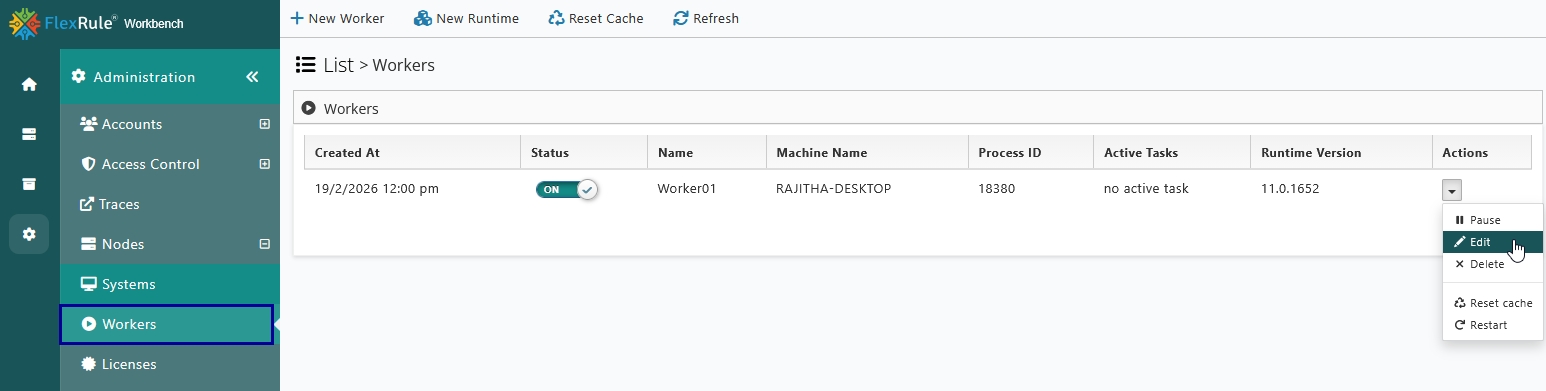Open the Worker01 actions dropdown arrow
This screenshot has height=391, width=1546.
[1452, 190]
